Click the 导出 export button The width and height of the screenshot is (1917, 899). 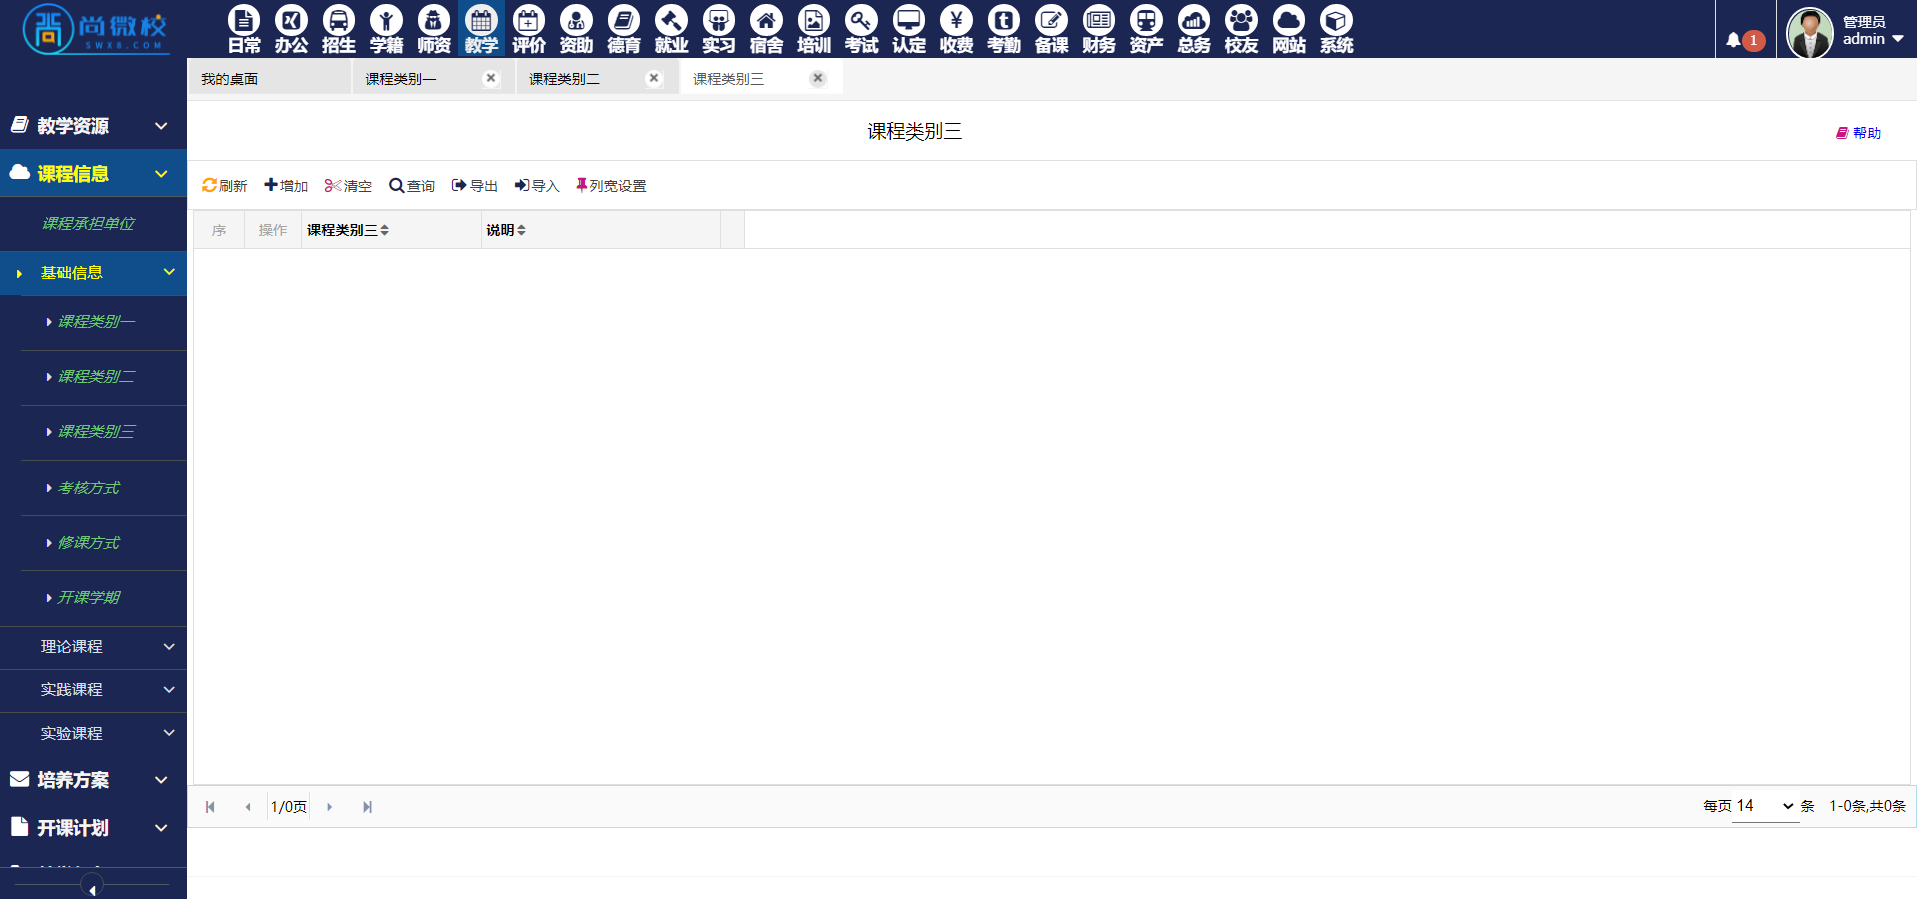point(475,186)
